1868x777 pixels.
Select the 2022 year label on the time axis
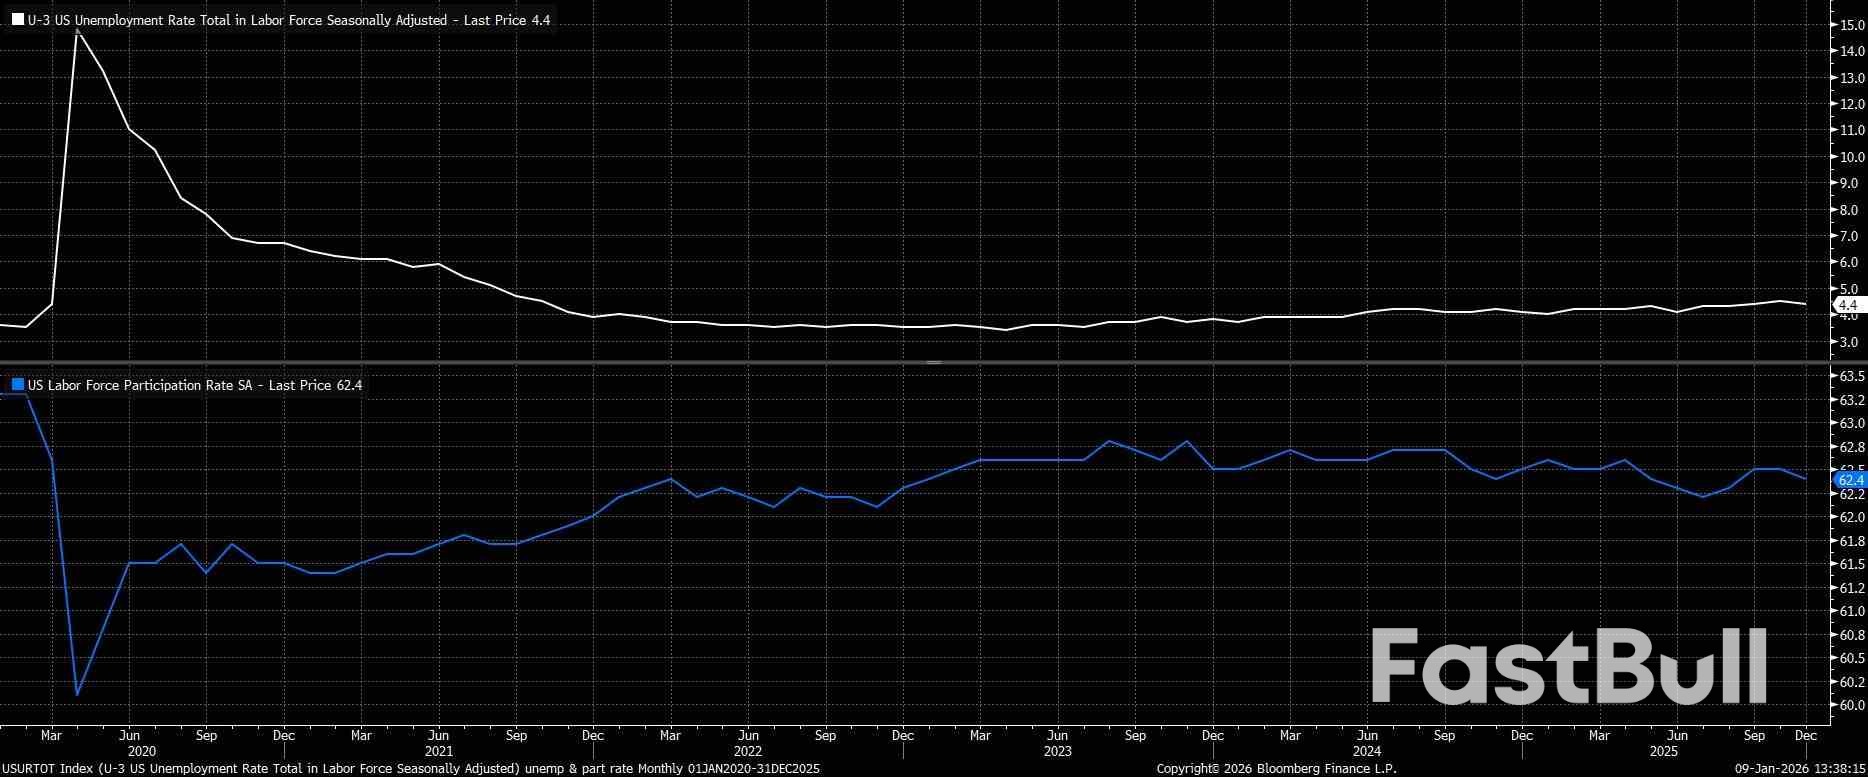click(747, 751)
